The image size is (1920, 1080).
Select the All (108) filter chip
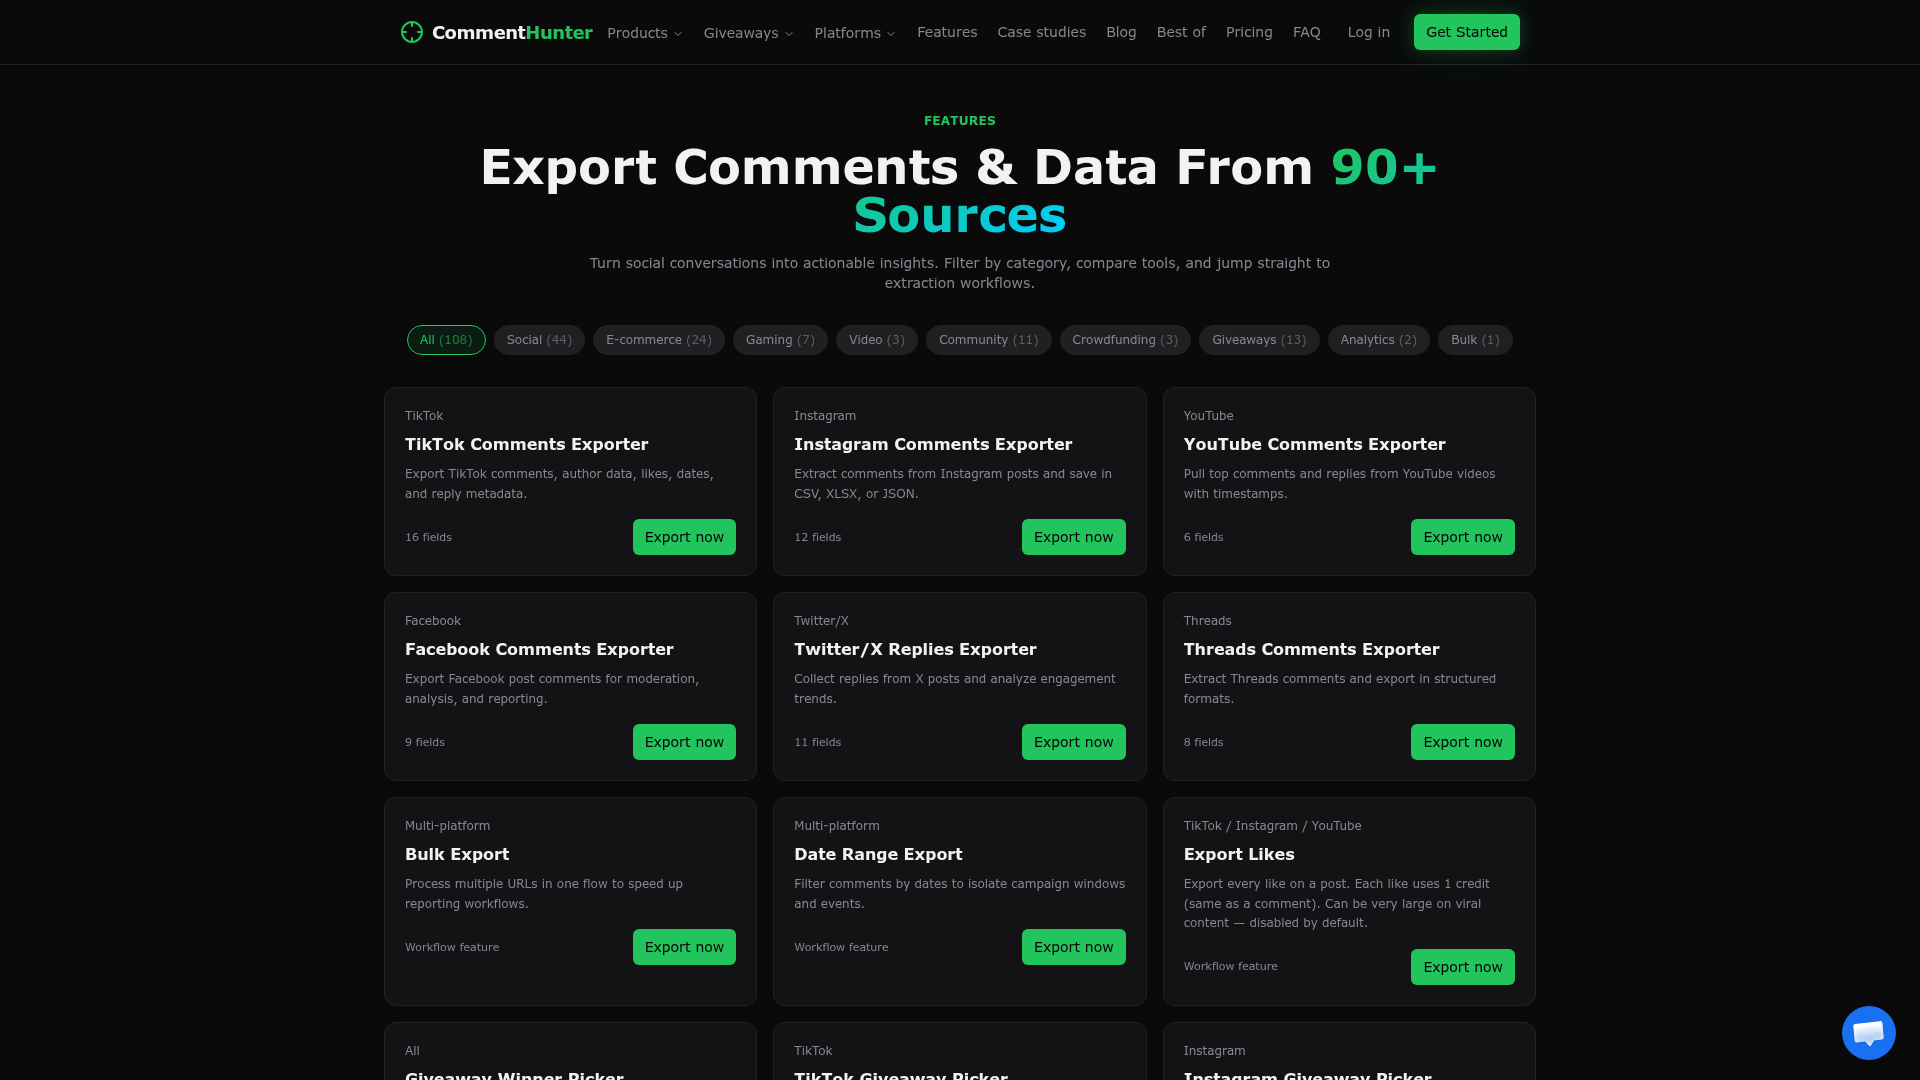(446, 340)
